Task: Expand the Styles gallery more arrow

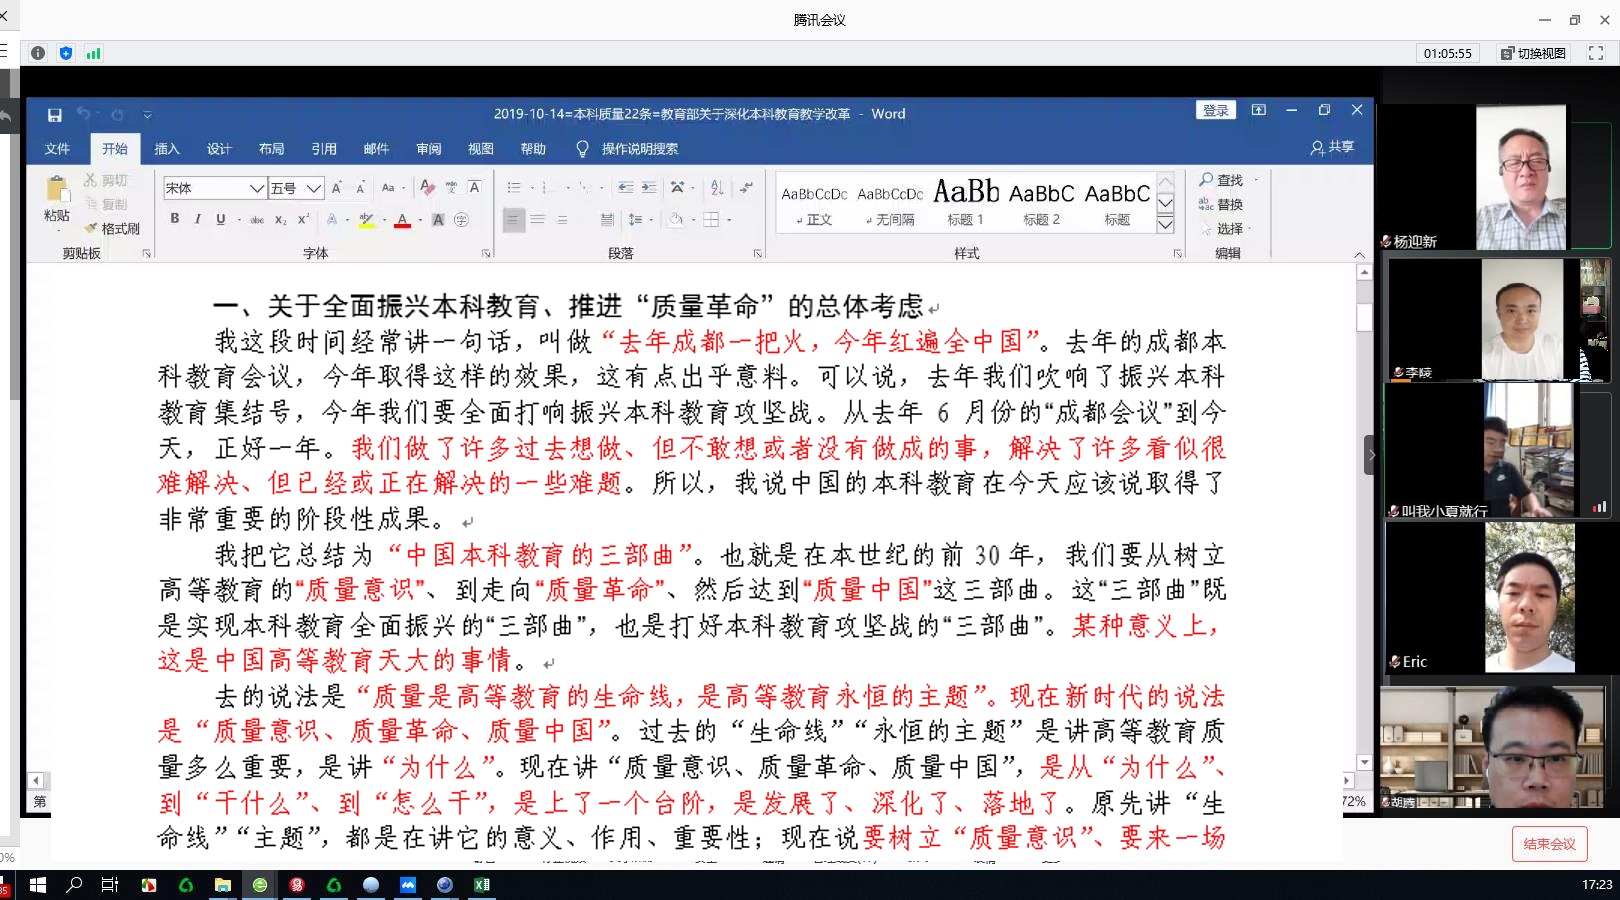Action: (x=1165, y=225)
